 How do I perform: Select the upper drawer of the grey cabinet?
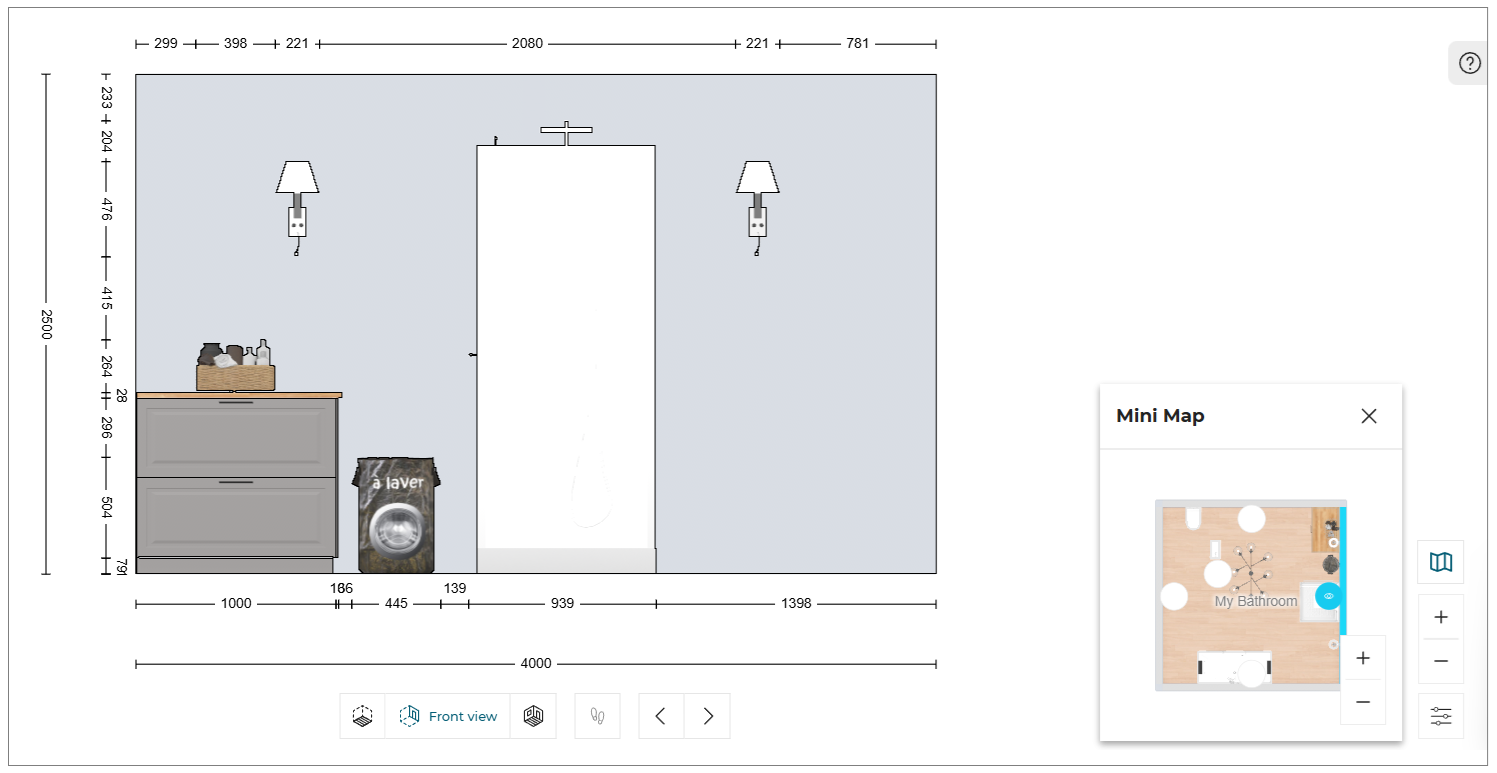[236, 437]
